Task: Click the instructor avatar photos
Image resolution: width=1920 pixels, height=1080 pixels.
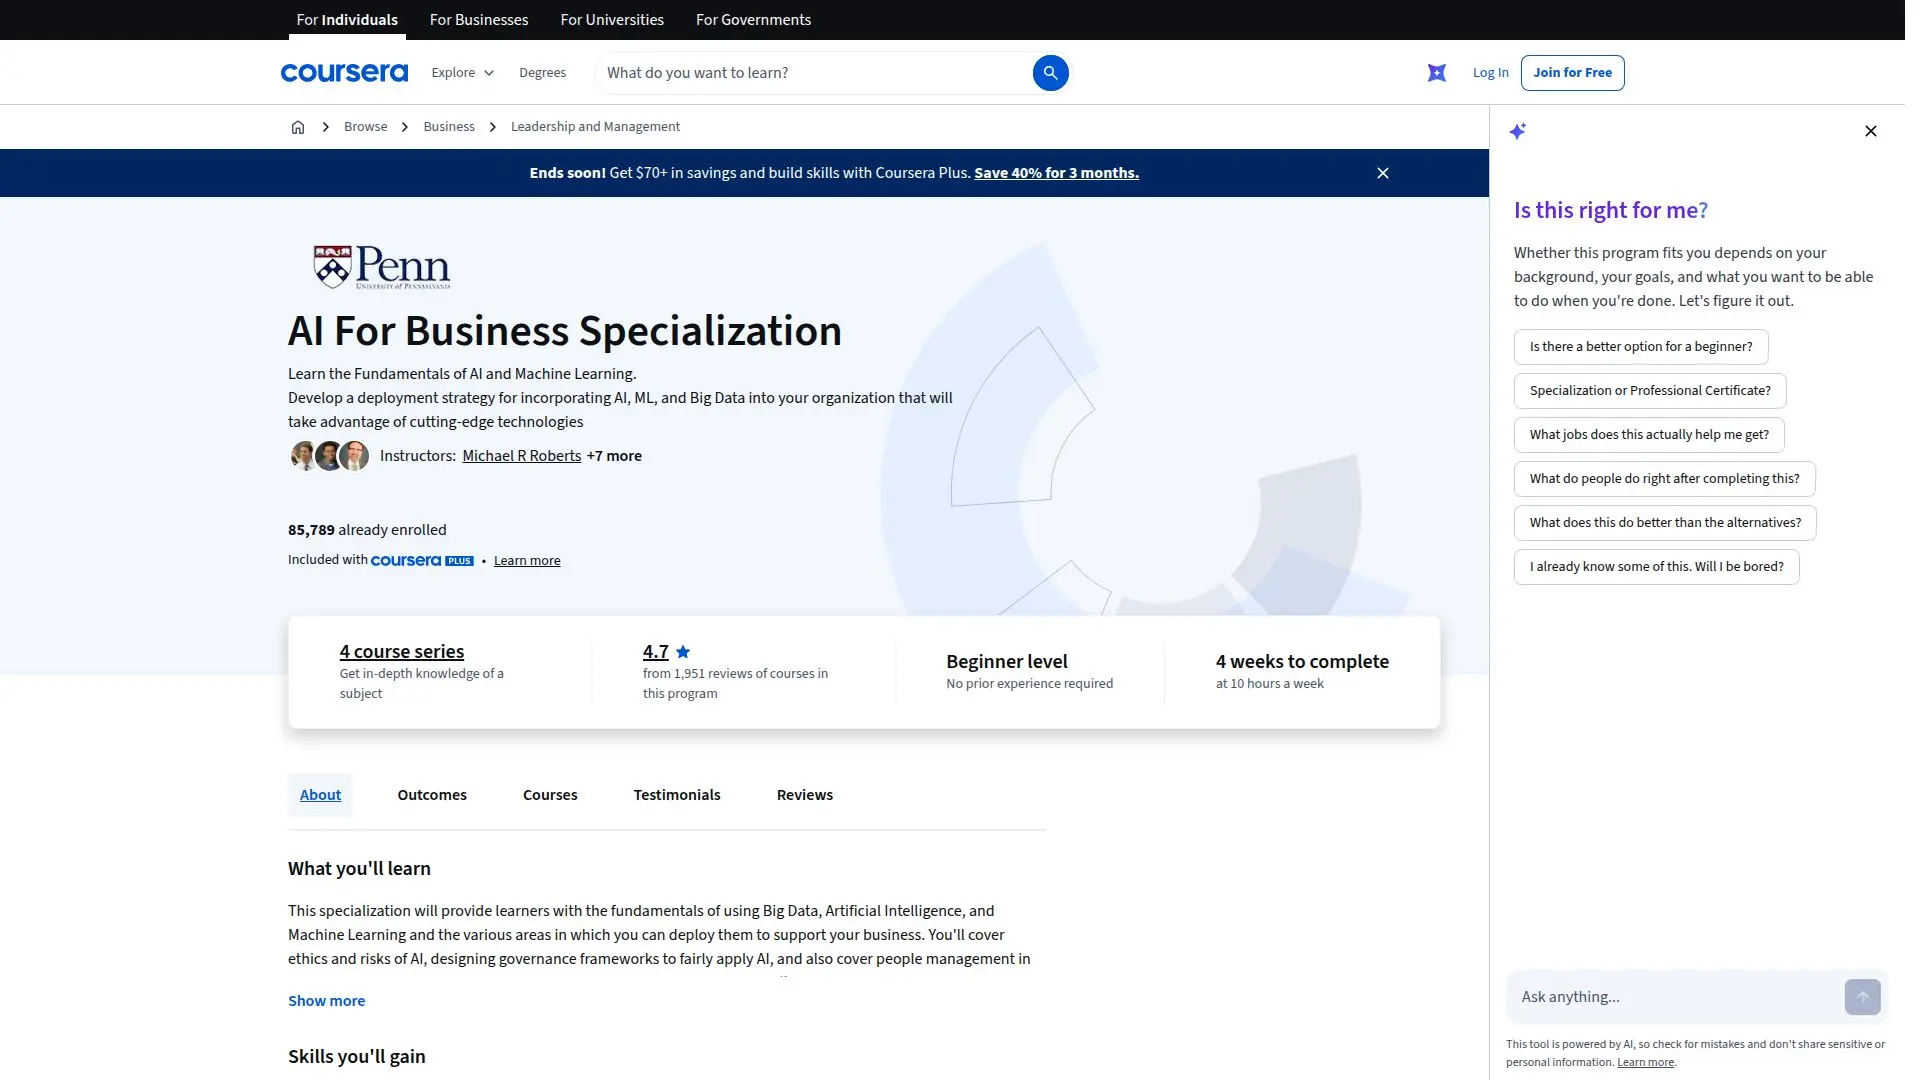Action: tap(330, 456)
